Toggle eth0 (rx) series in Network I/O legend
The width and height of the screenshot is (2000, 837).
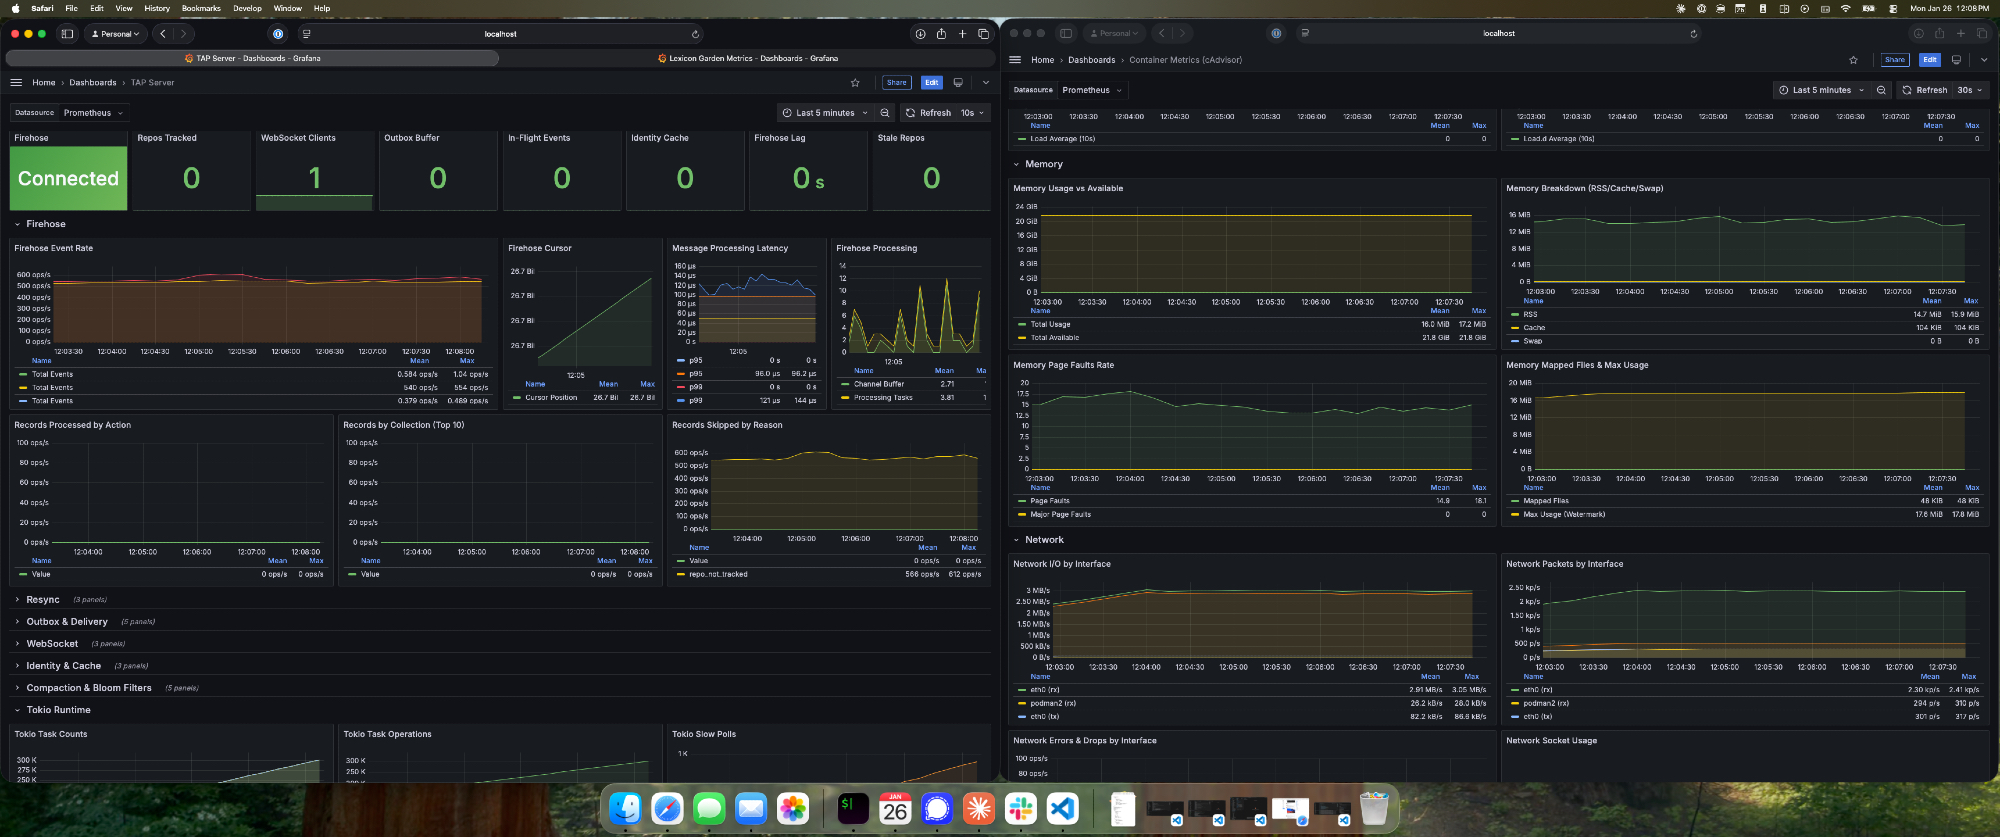tap(1044, 690)
